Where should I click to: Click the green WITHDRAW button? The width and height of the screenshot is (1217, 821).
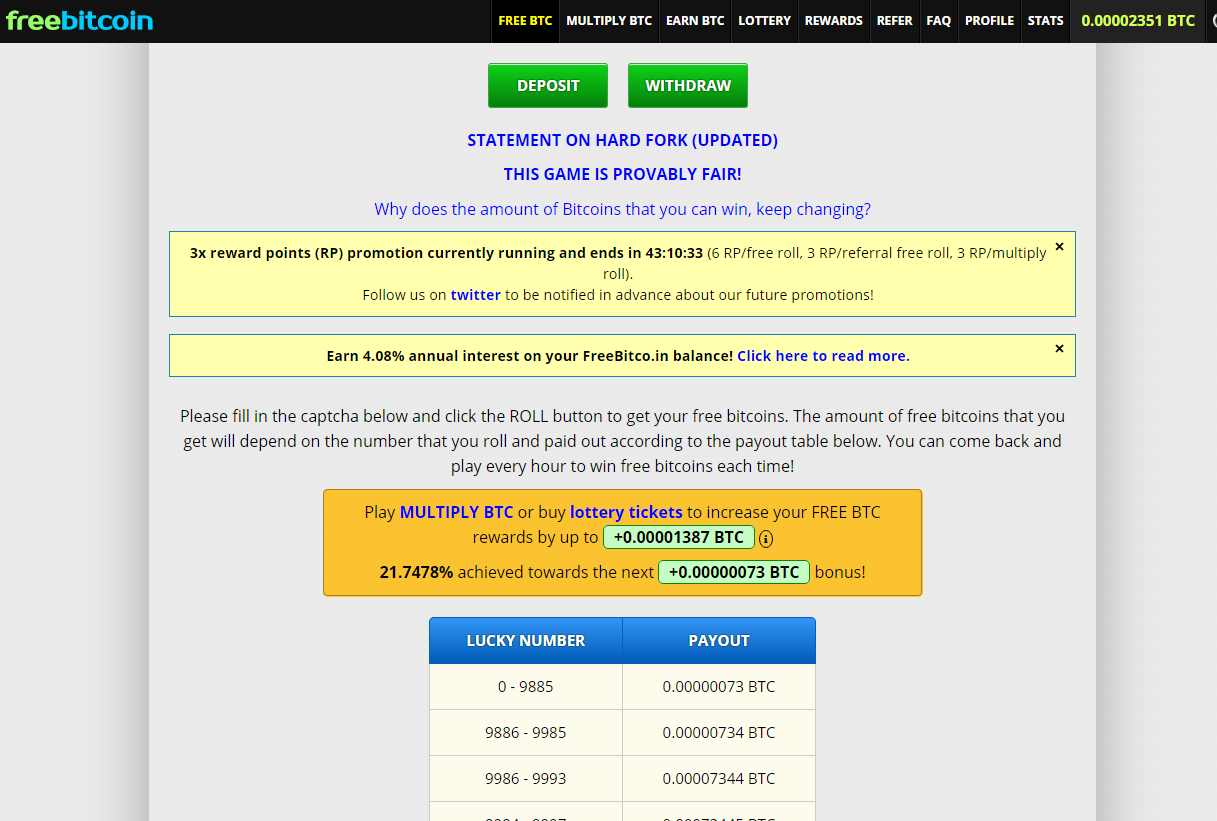coord(688,86)
